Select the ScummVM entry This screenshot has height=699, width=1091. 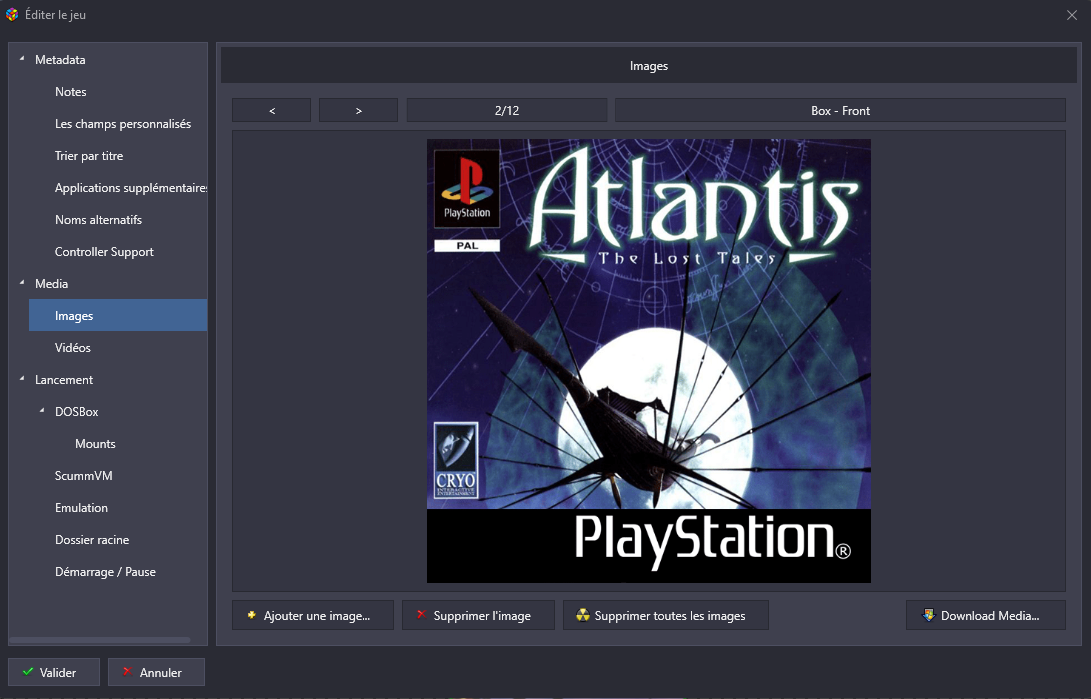[83, 476]
